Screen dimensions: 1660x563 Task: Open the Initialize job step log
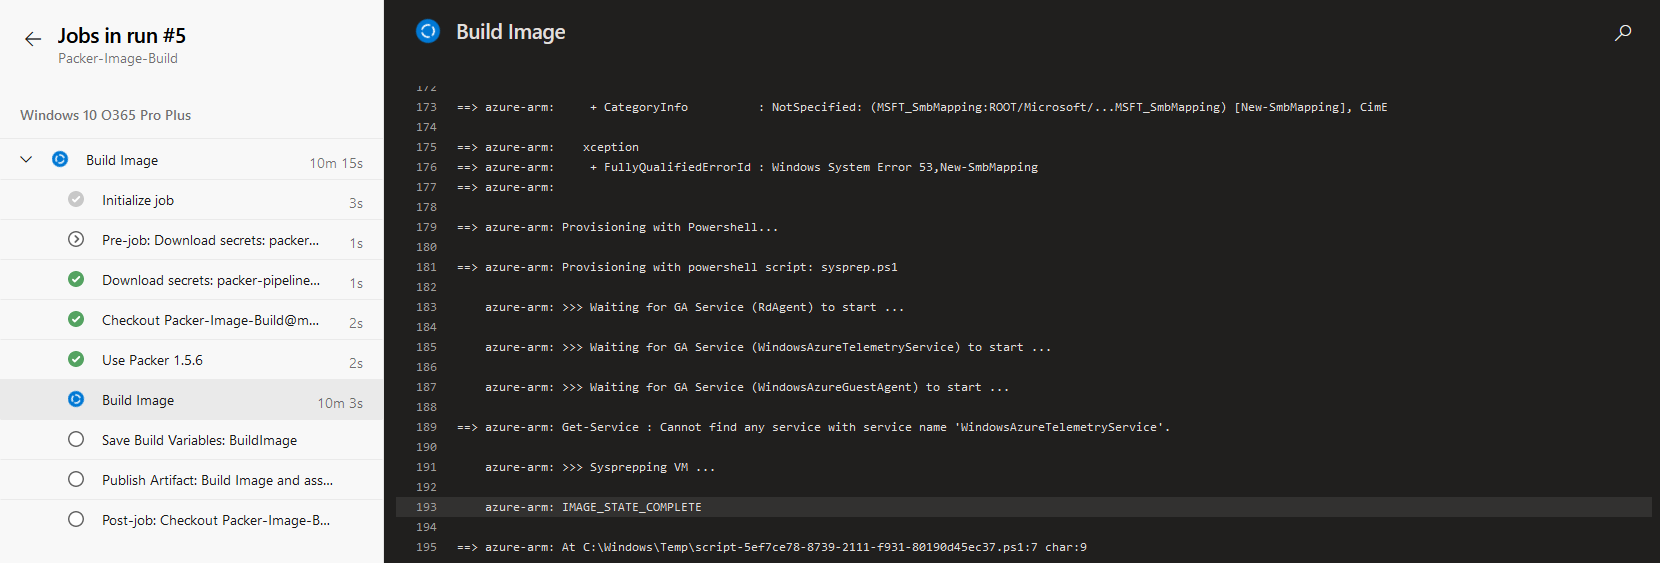[138, 200]
